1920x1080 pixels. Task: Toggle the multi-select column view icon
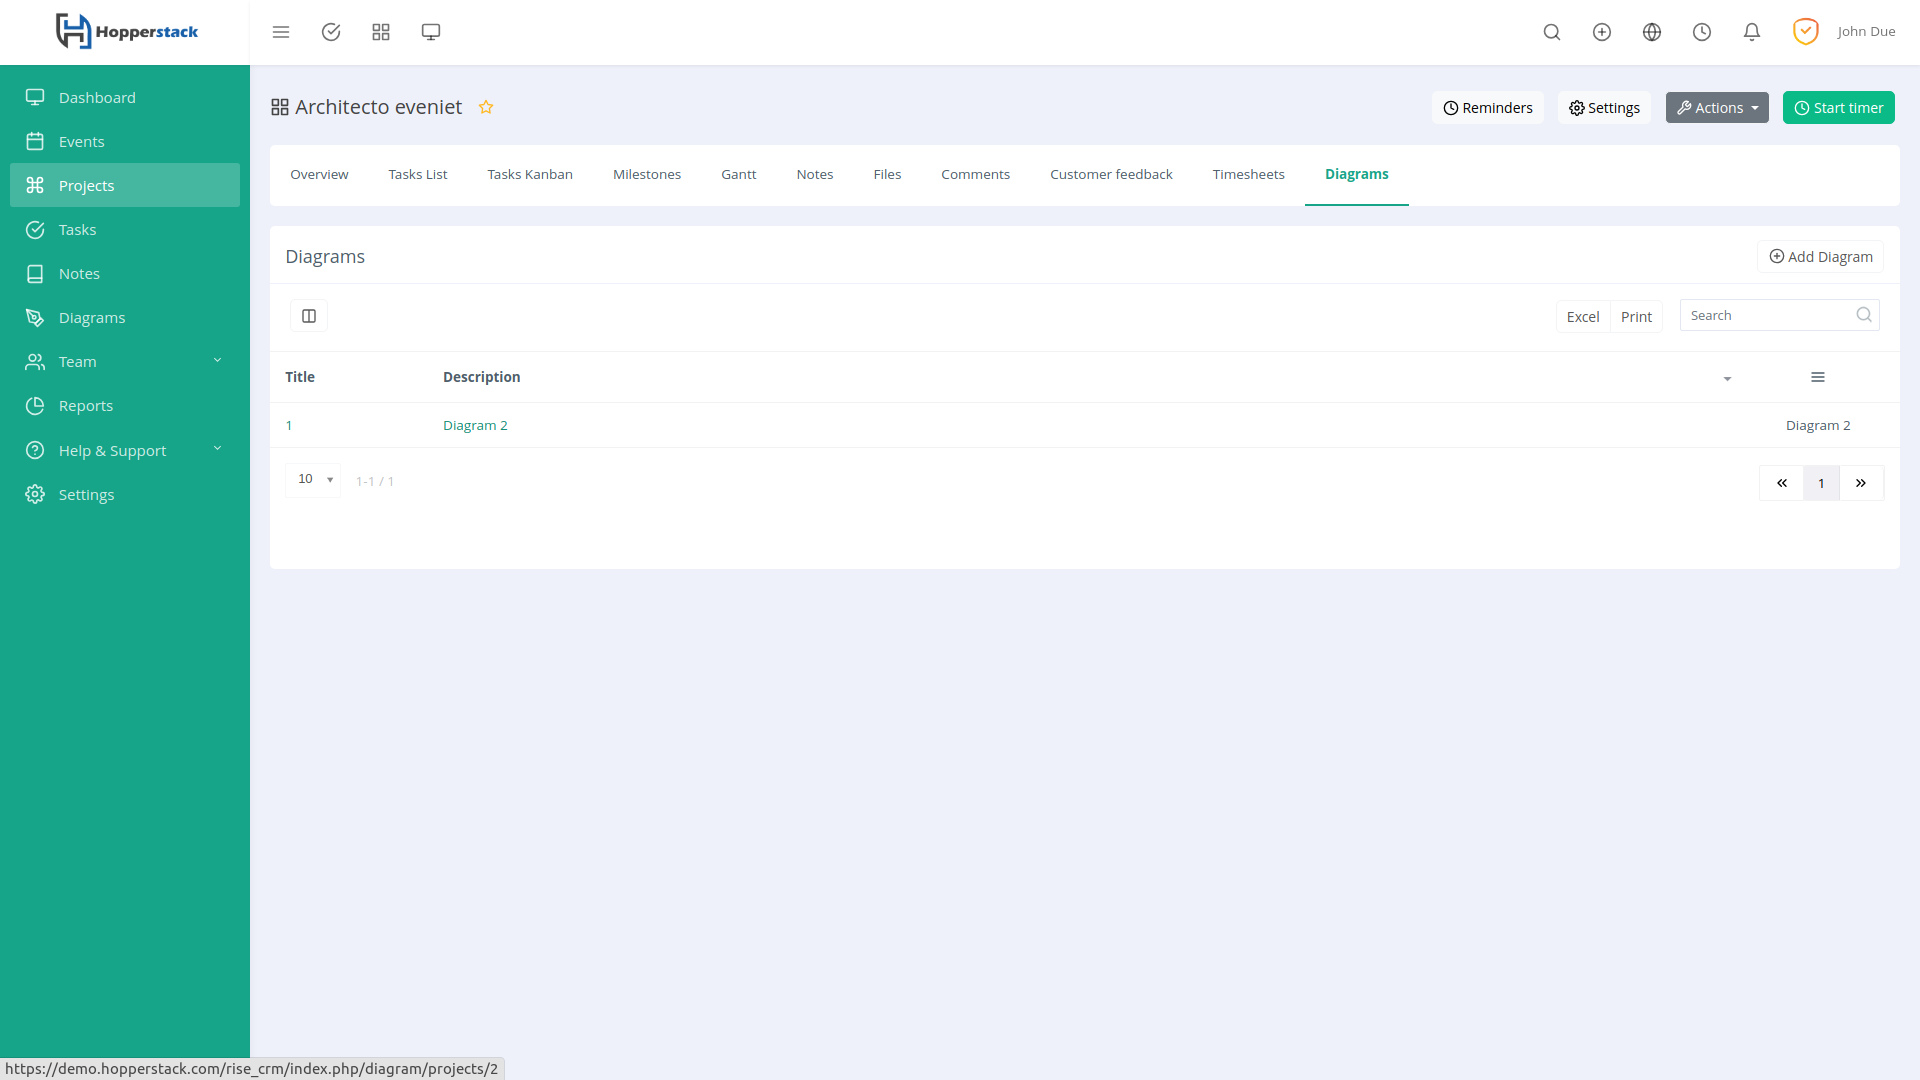(308, 315)
